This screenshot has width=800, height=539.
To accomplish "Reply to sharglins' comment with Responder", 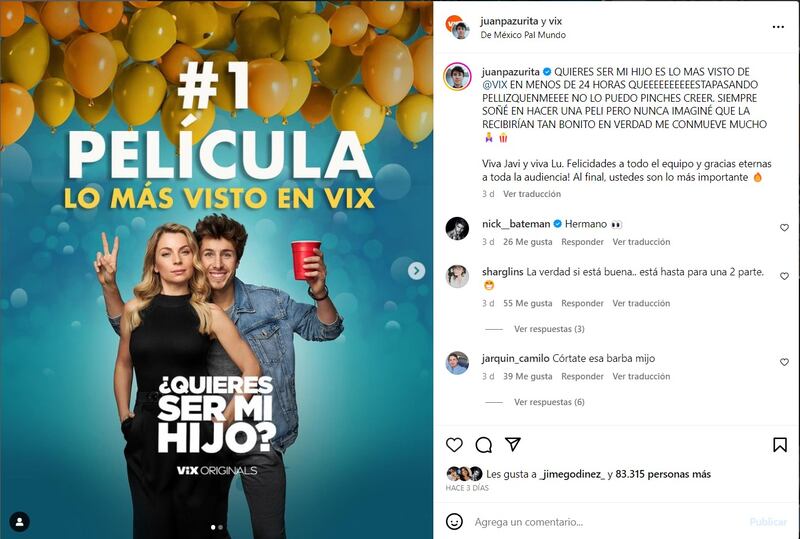I will click(x=582, y=303).
